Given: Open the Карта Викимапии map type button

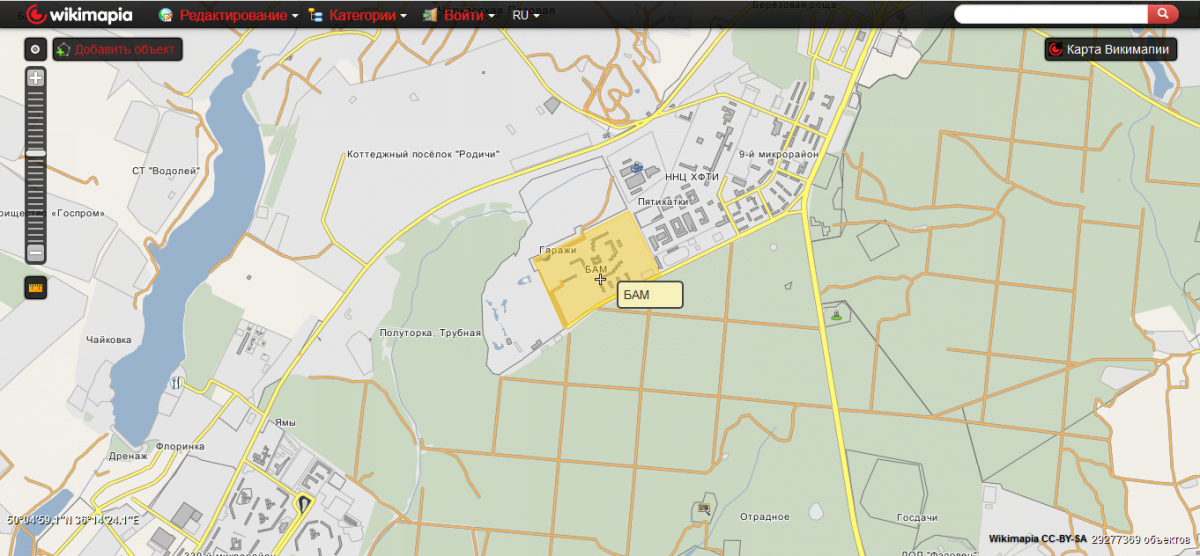Looking at the screenshot, I should click(1110, 49).
